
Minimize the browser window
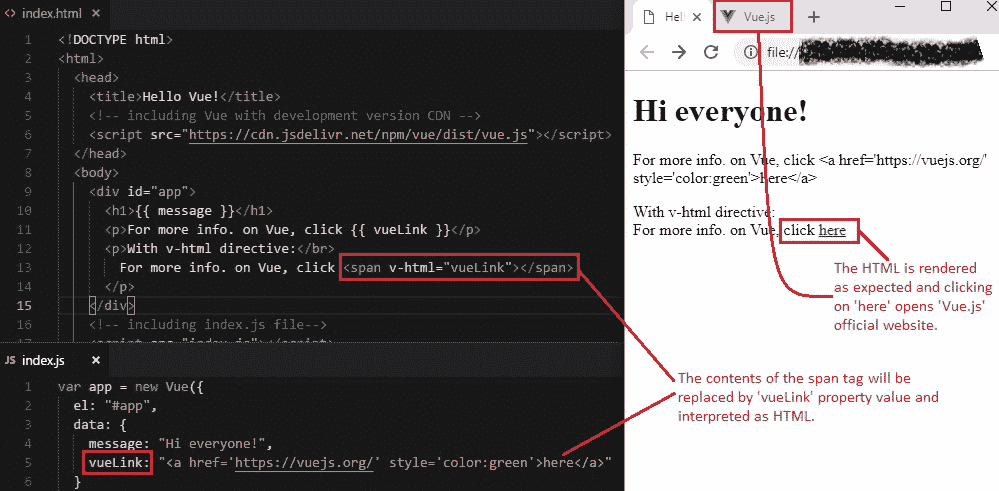[x=900, y=6]
